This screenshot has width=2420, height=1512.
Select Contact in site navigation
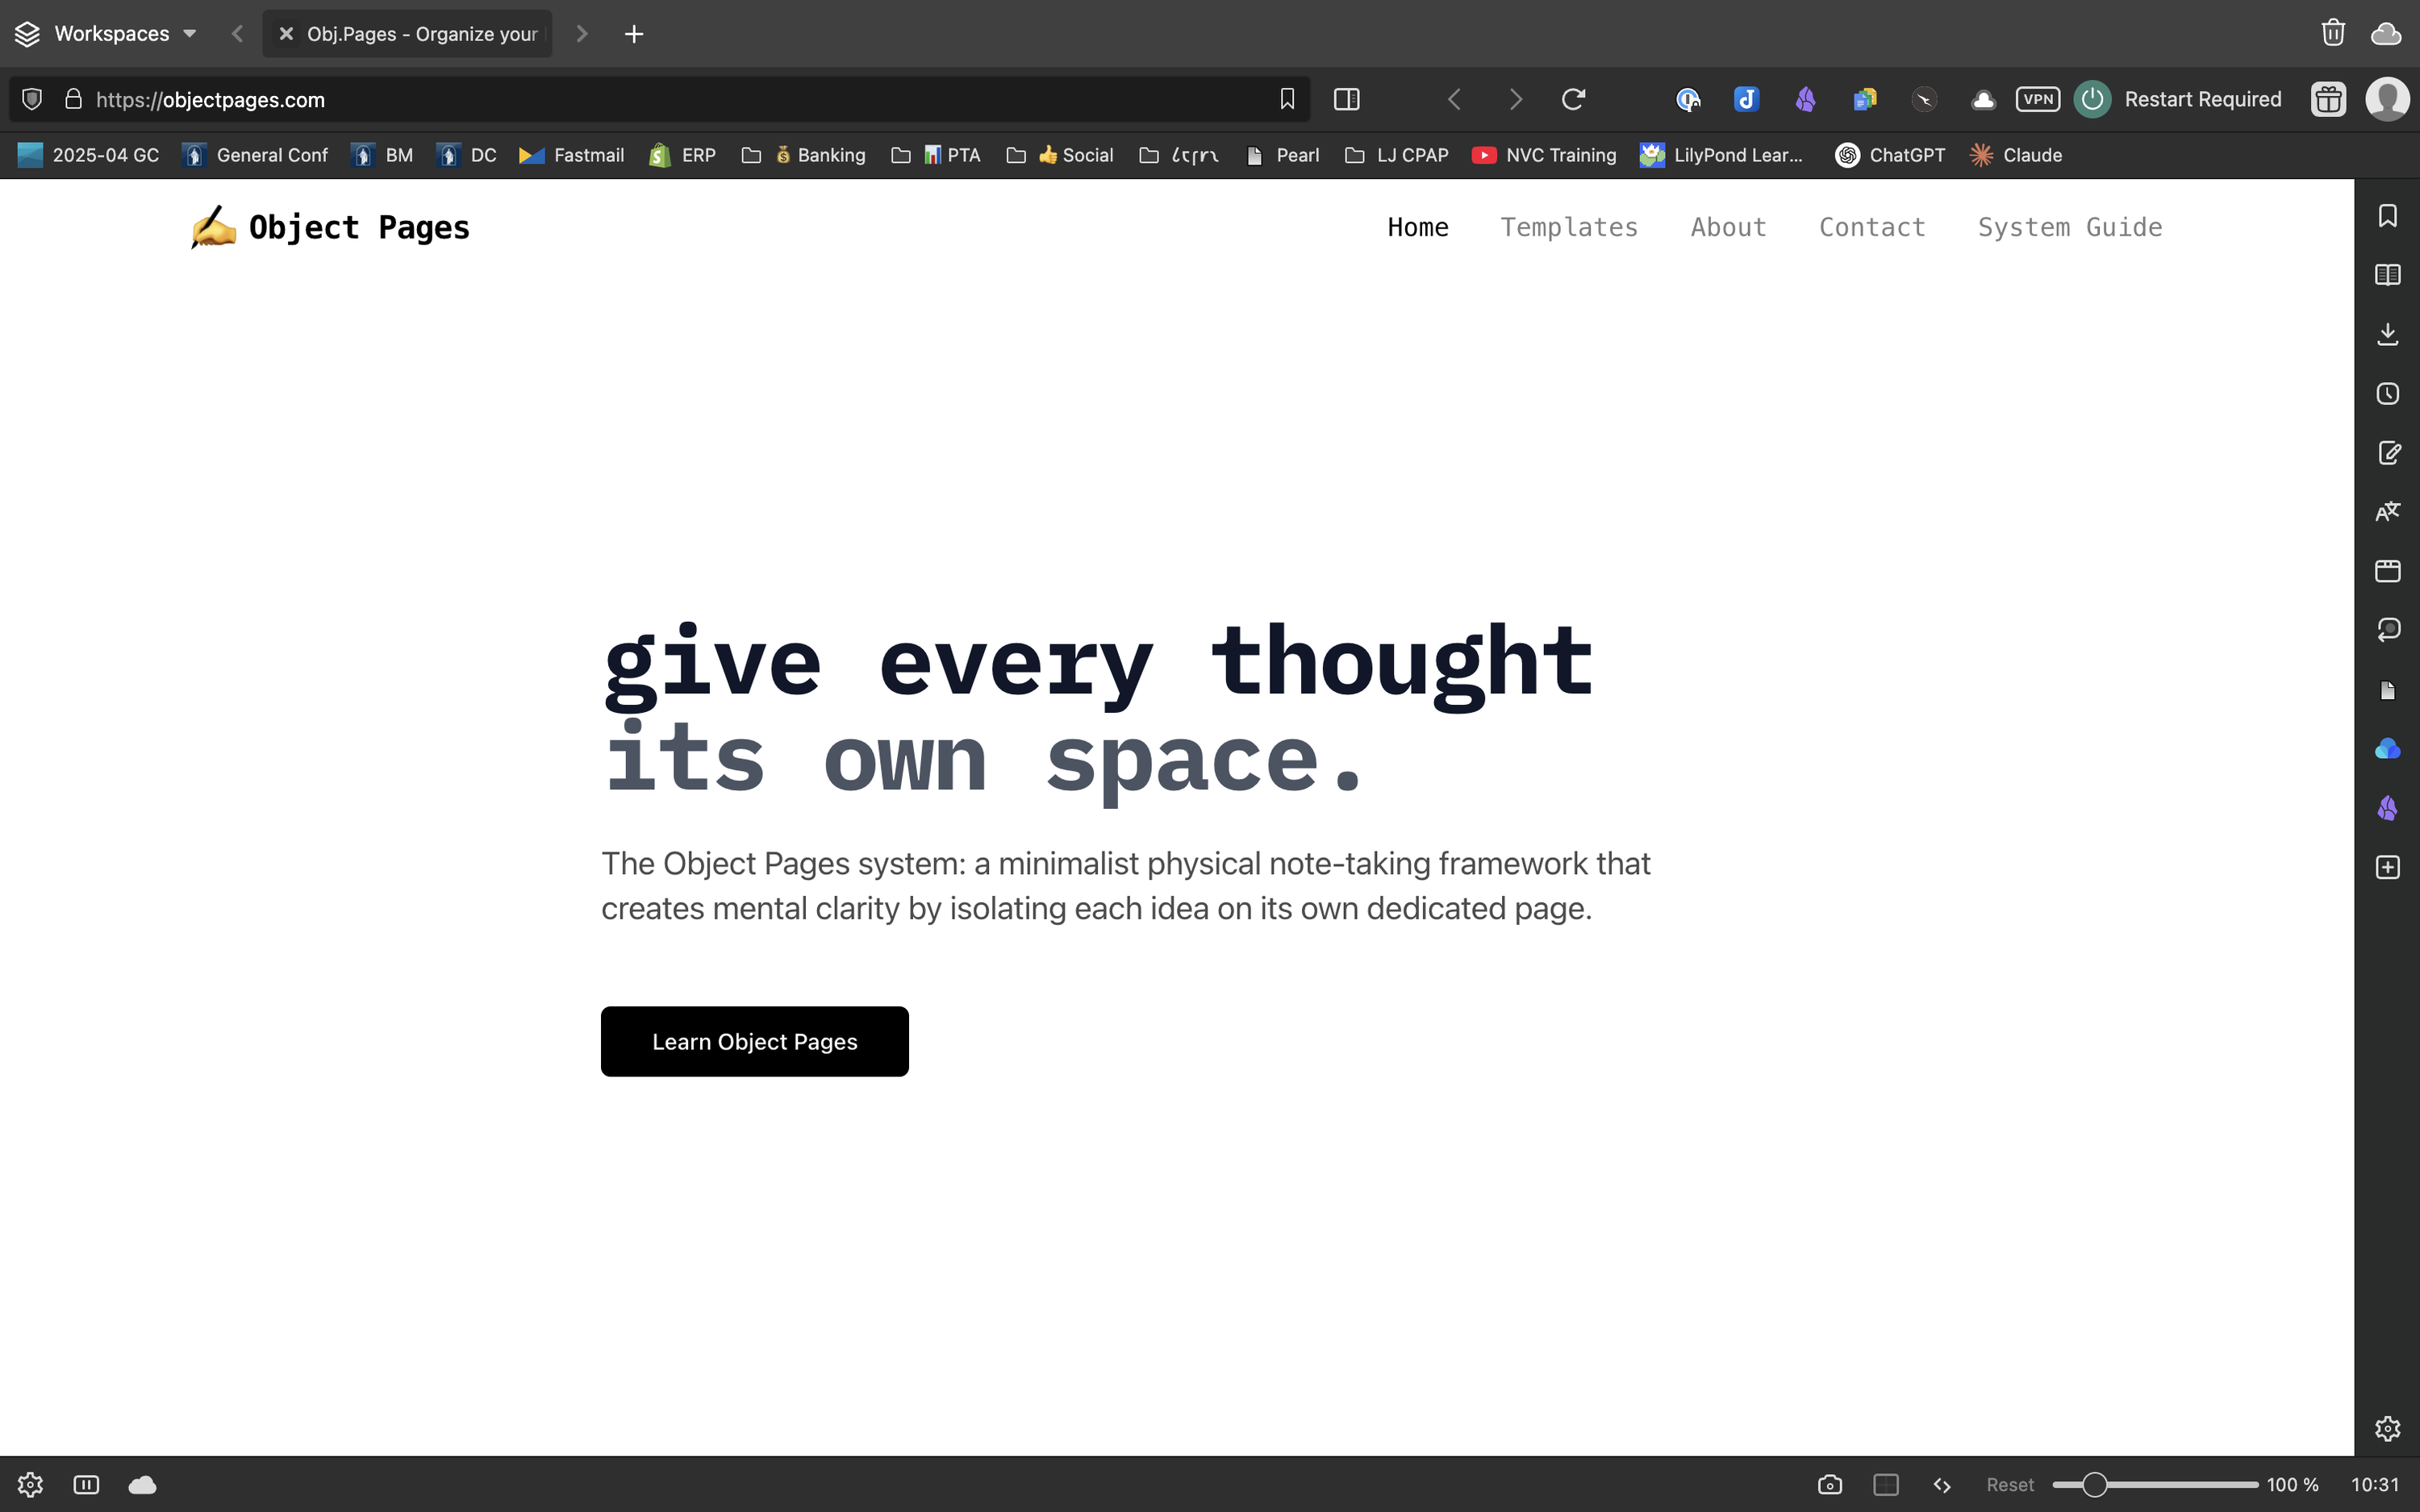pos(1872,227)
